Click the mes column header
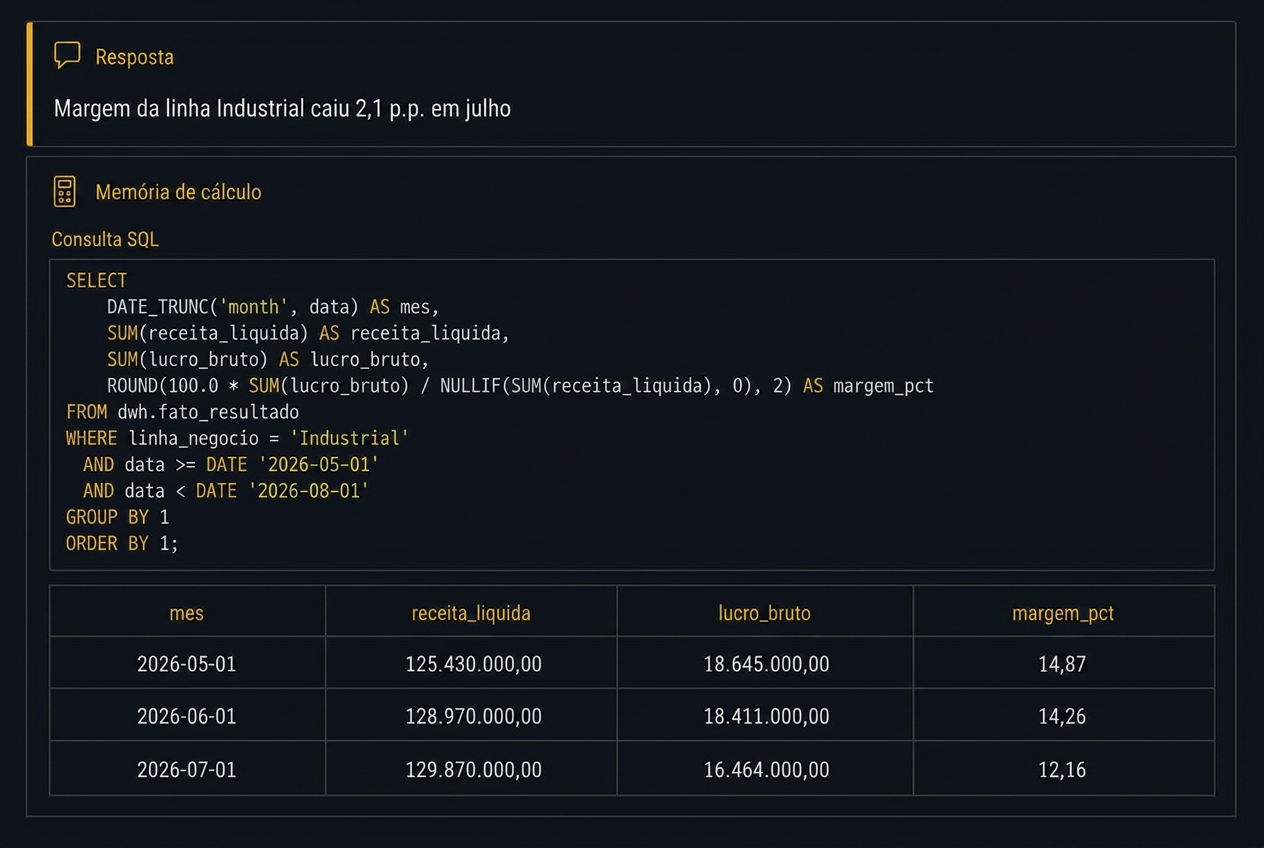The height and width of the screenshot is (848, 1264). tap(187, 612)
